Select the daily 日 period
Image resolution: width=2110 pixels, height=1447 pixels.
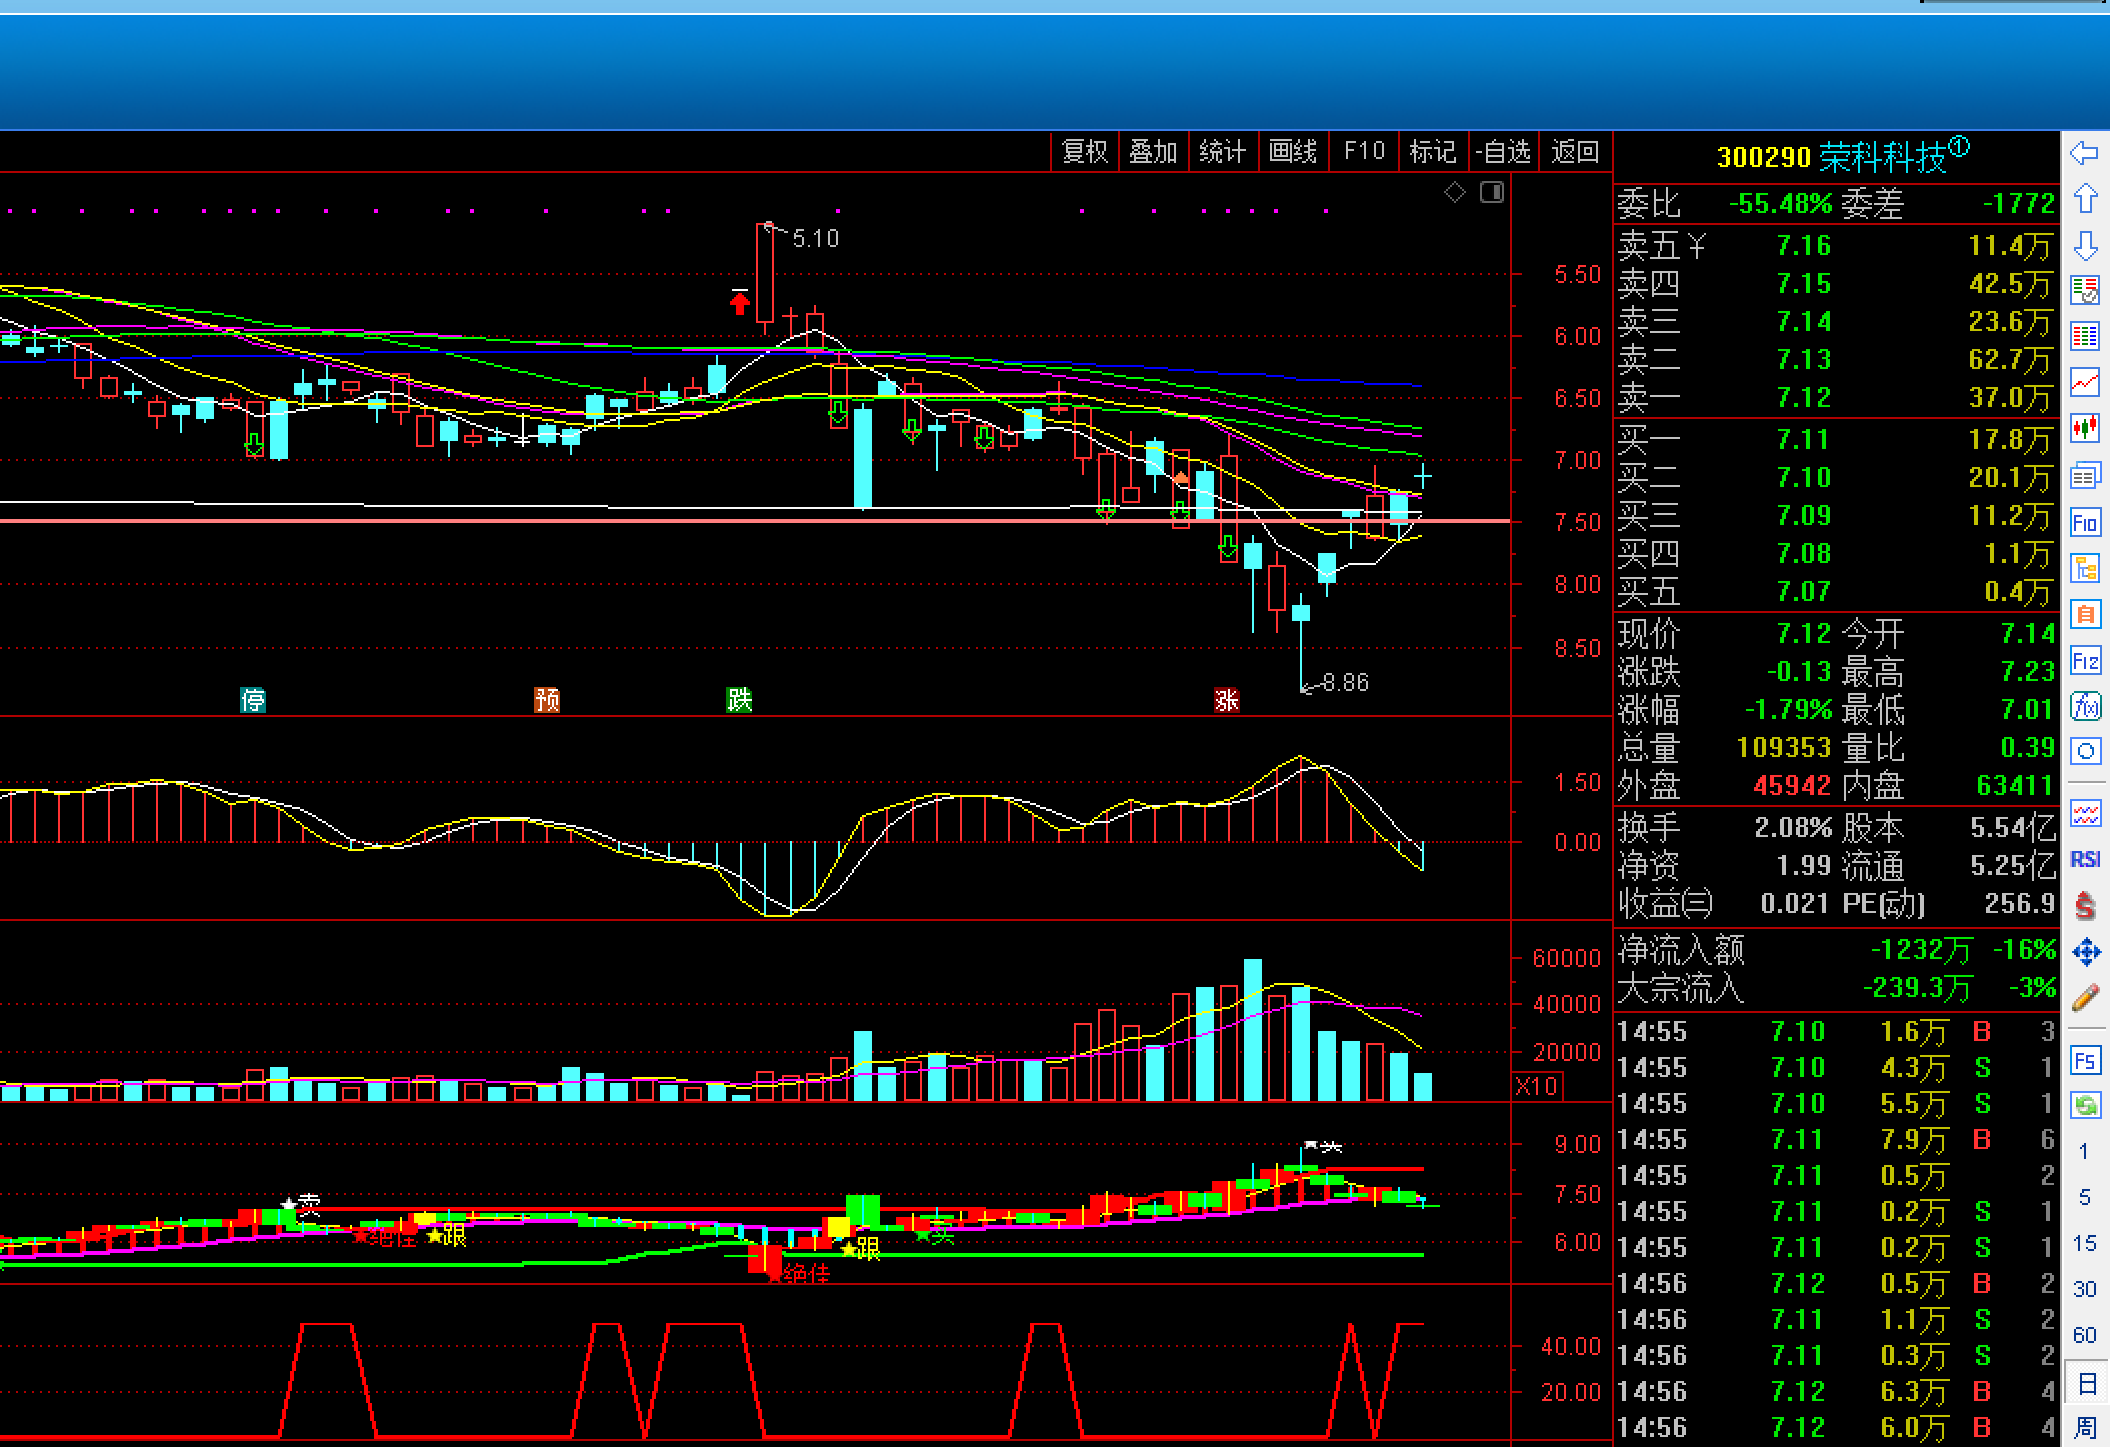coord(2087,1383)
